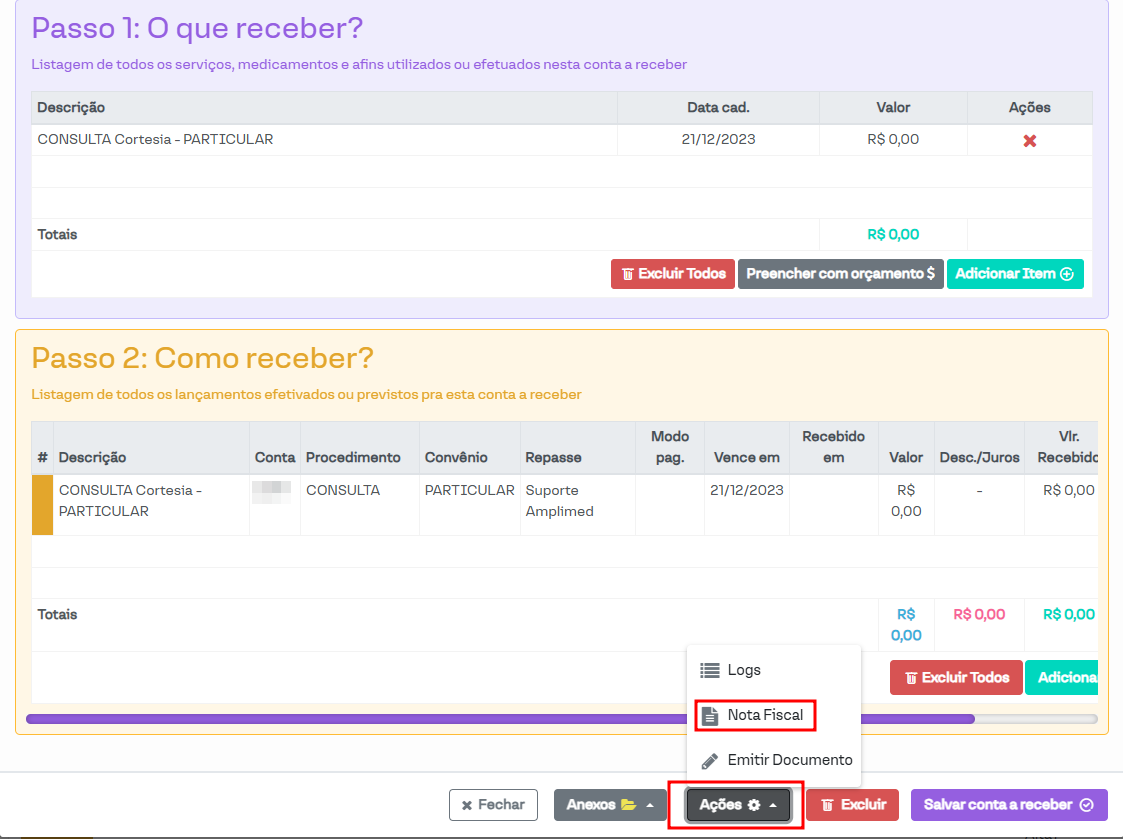This screenshot has height=839, width=1123.
Task: Click the red X to remove CONSULTA item
Action: coord(1029,141)
